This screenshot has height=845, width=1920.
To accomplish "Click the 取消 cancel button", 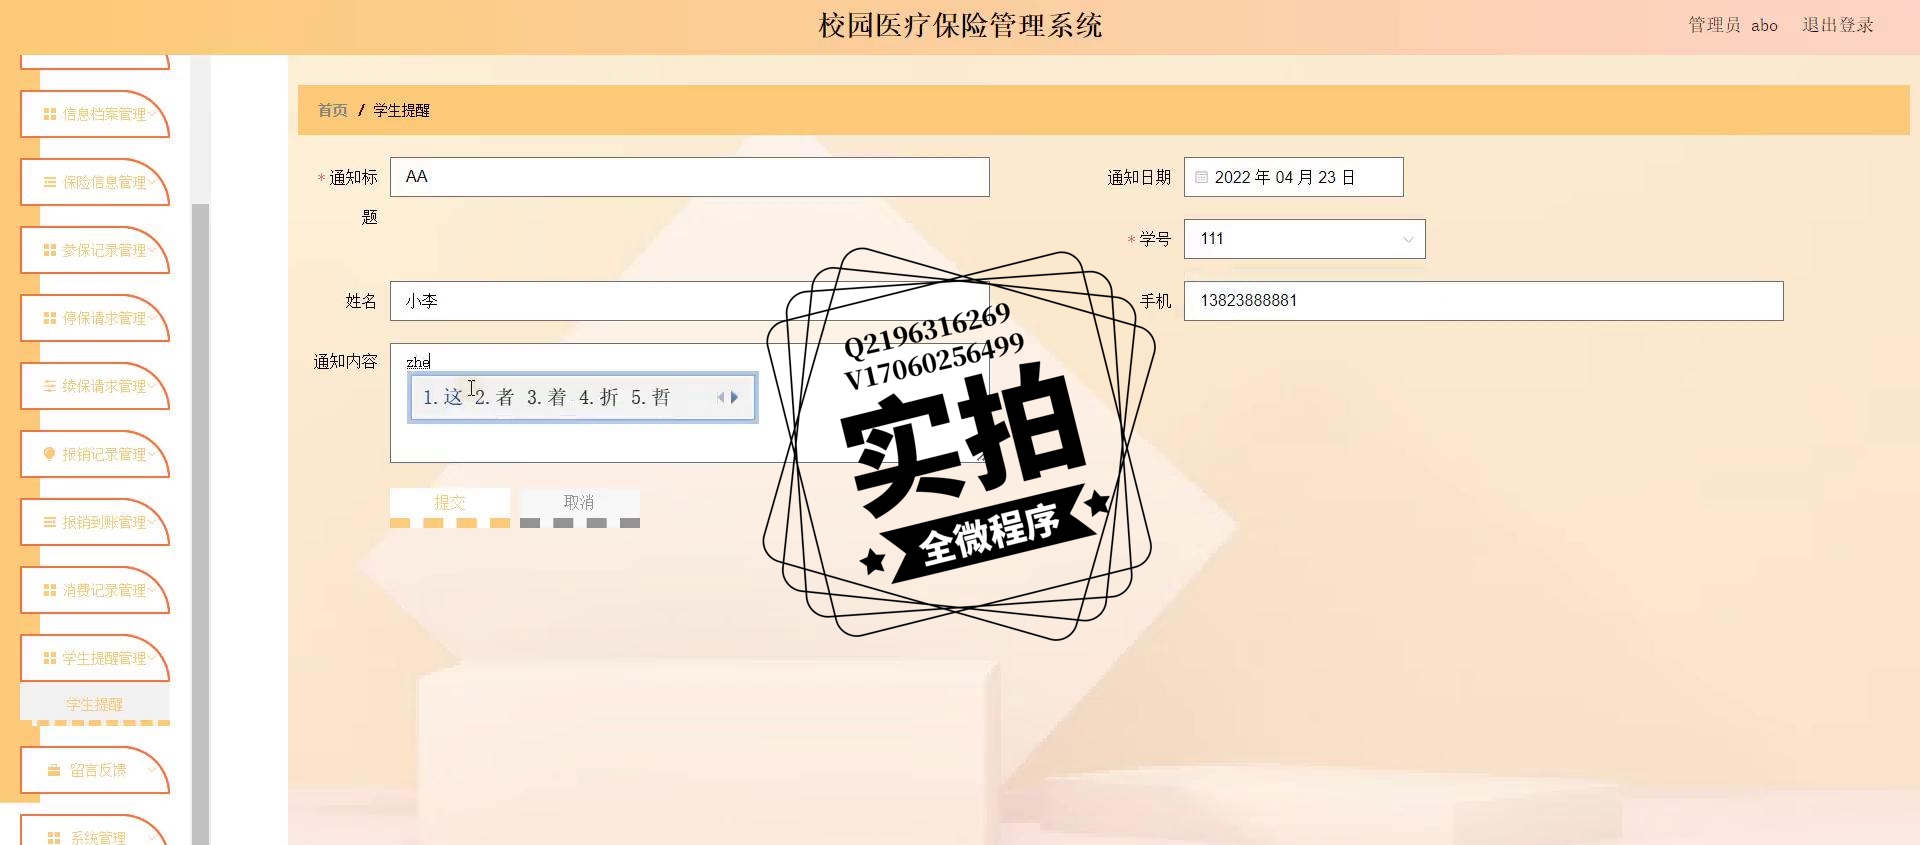I will pos(579,502).
